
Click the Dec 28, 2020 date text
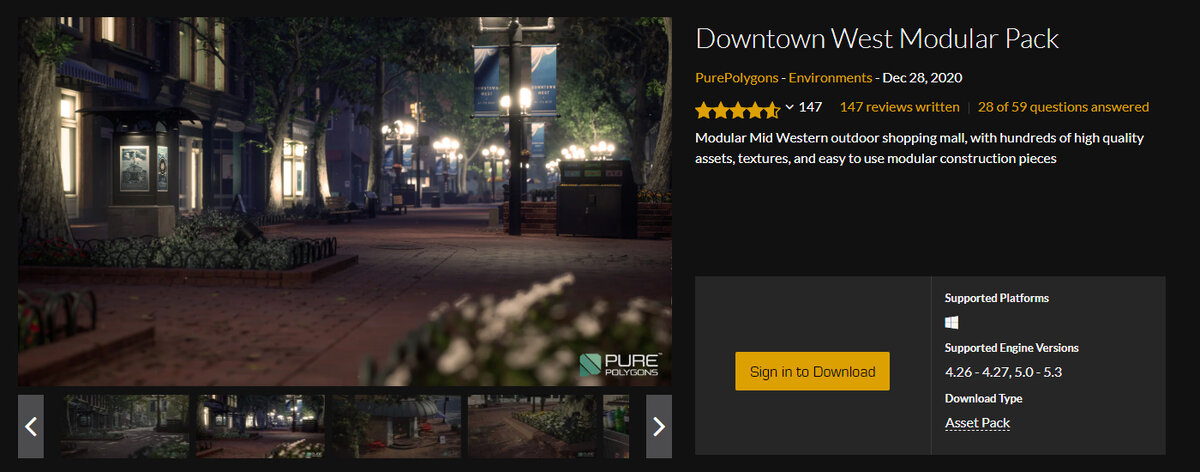coord(923,77)
